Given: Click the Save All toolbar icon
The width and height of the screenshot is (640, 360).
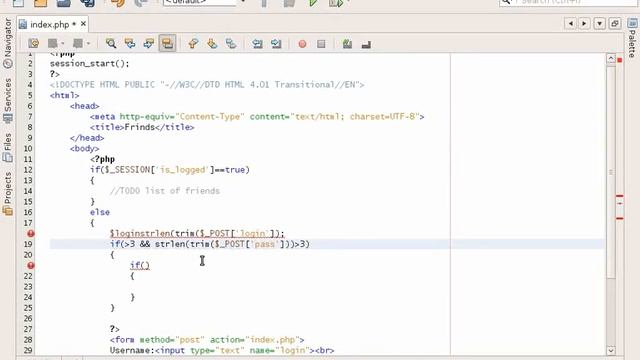Looking at the screenshot, I should 87,3.
